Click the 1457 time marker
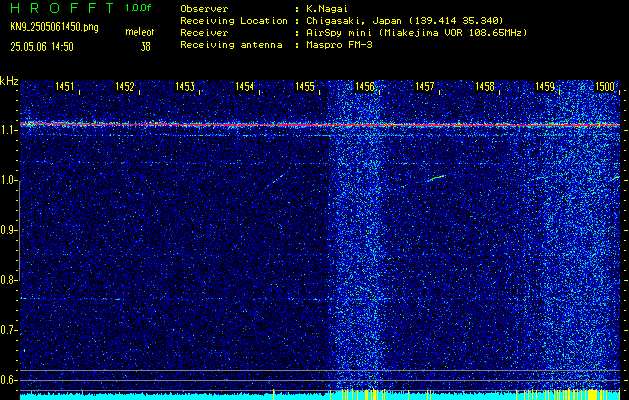Screen dimensions: 629x400 point(425,86)
